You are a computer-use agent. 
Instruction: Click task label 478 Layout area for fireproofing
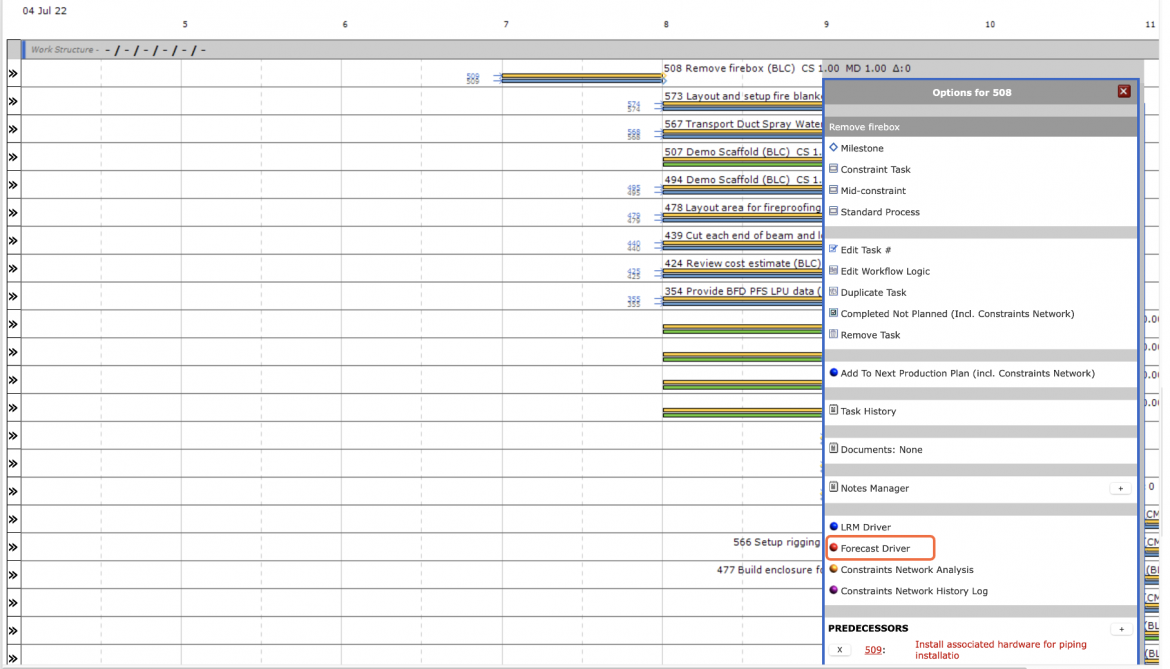click(x=743, y=207)
